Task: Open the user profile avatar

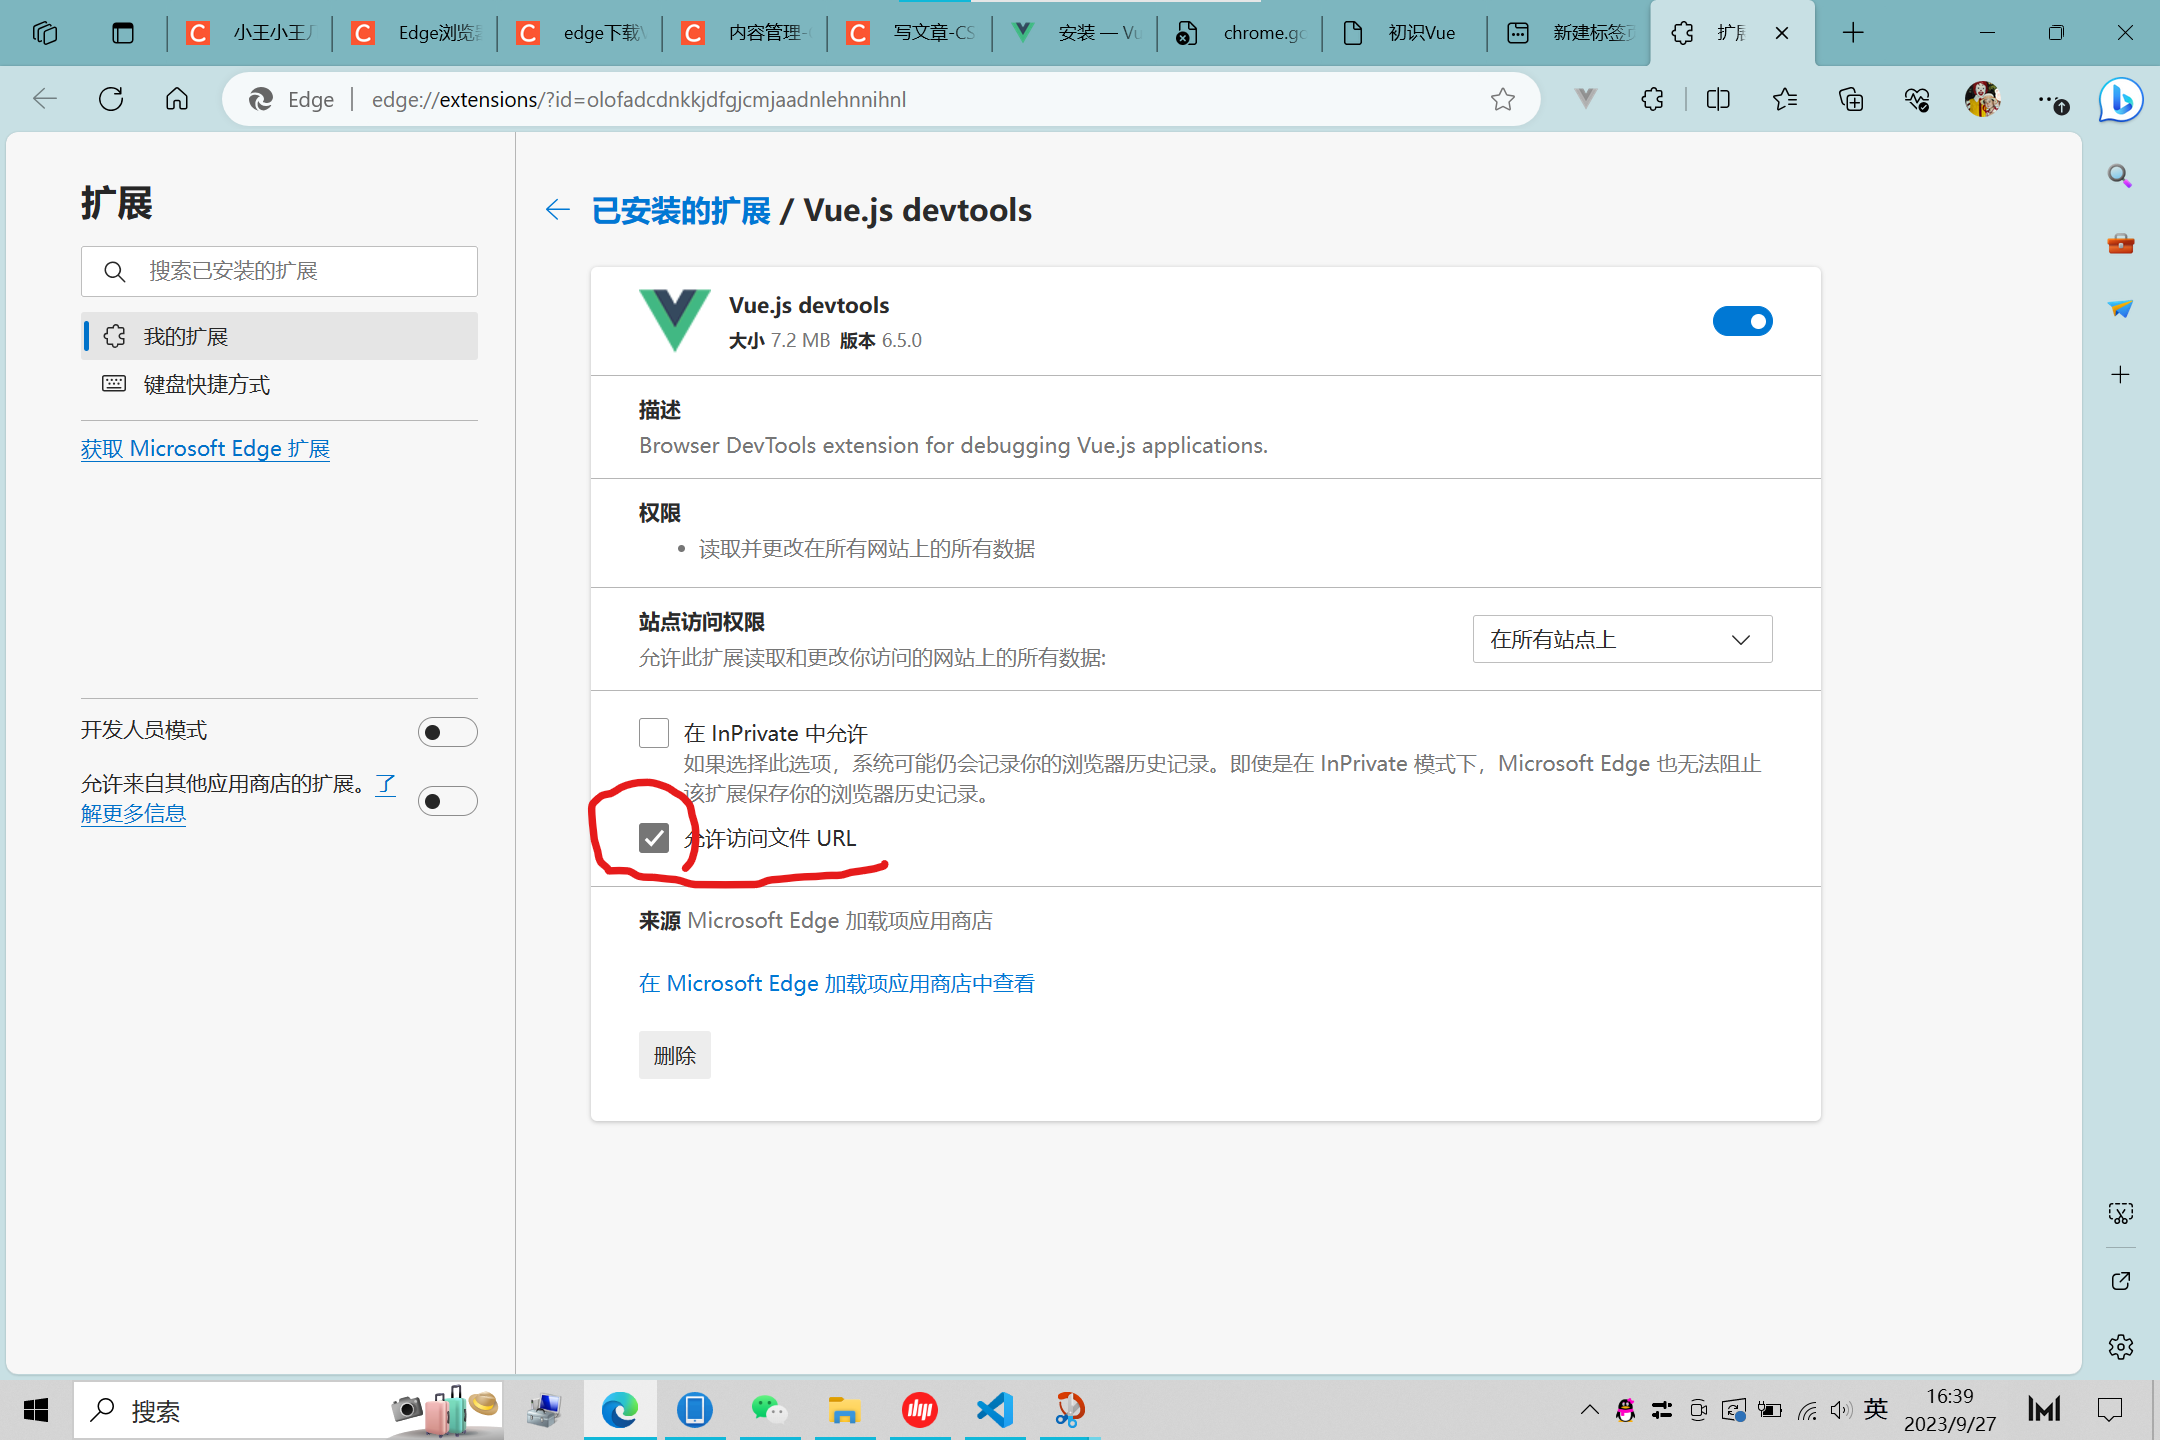Action: tap(1982, 99)
